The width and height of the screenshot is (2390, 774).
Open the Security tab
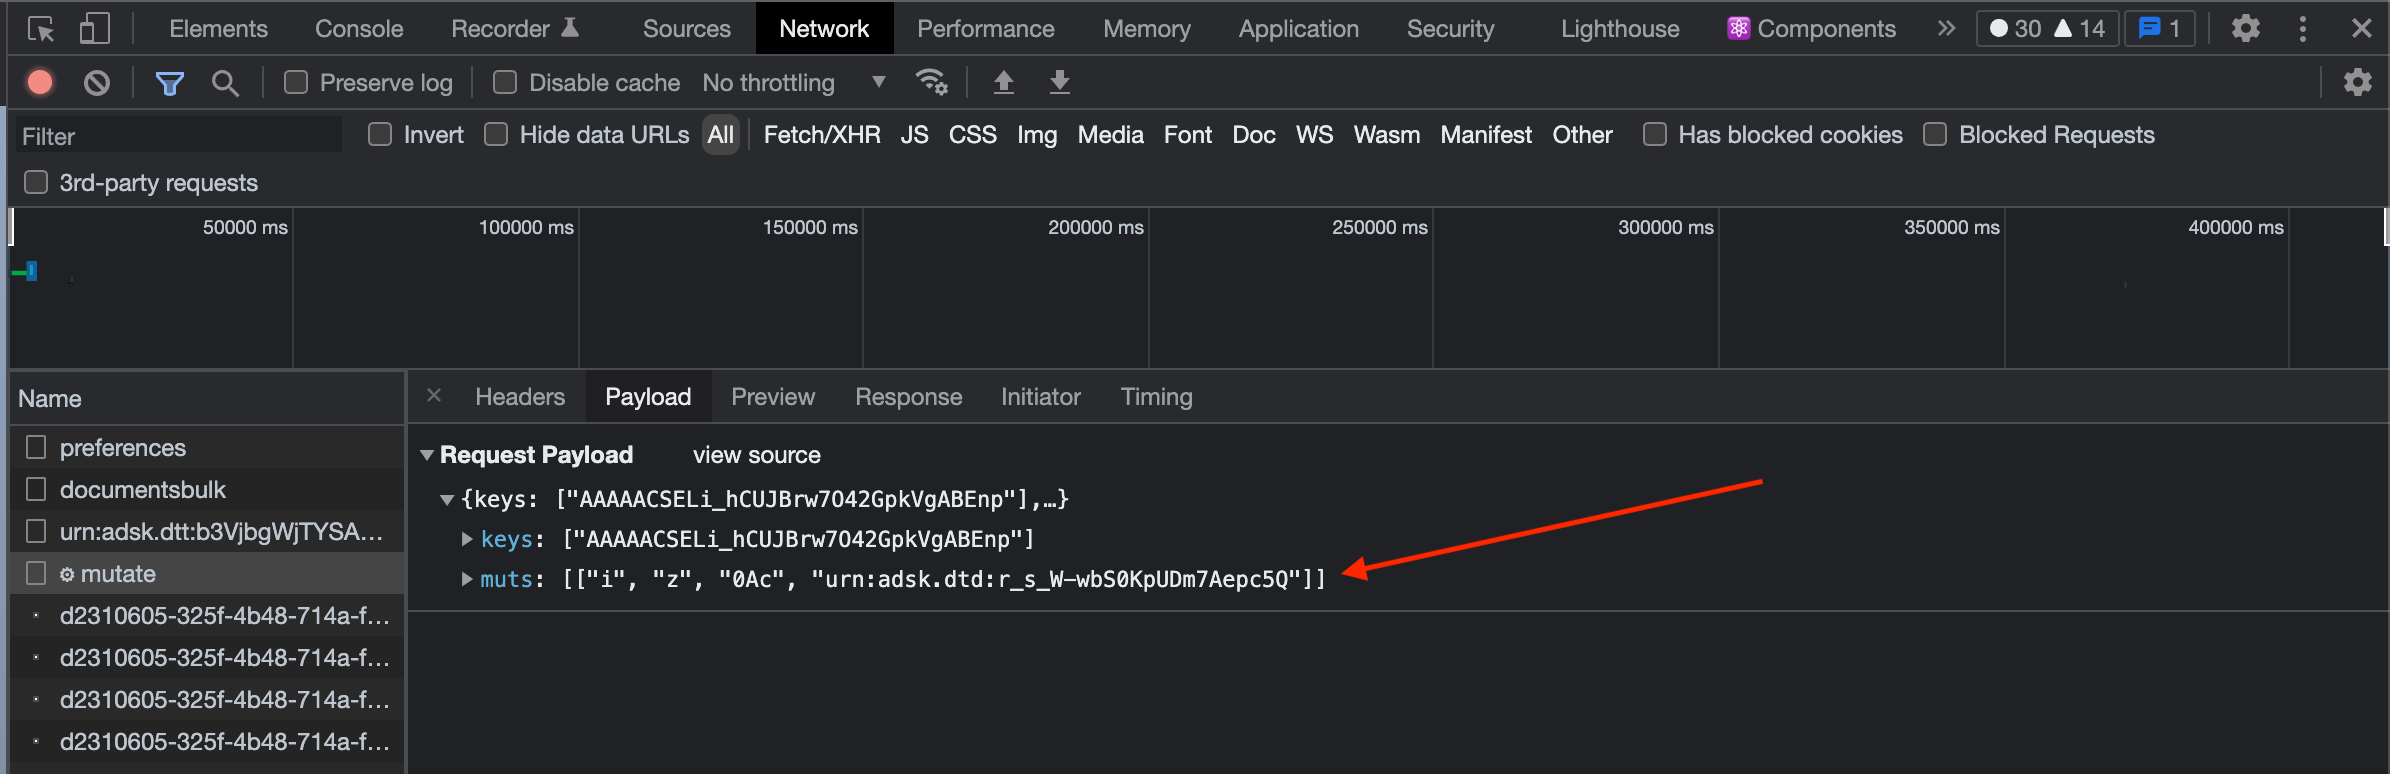[1450, 29]
